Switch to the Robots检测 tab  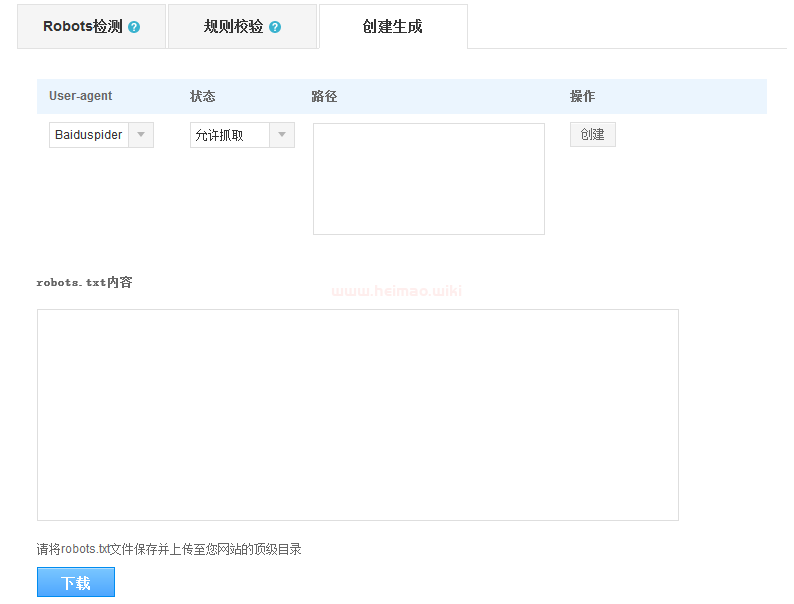point(83,27)
